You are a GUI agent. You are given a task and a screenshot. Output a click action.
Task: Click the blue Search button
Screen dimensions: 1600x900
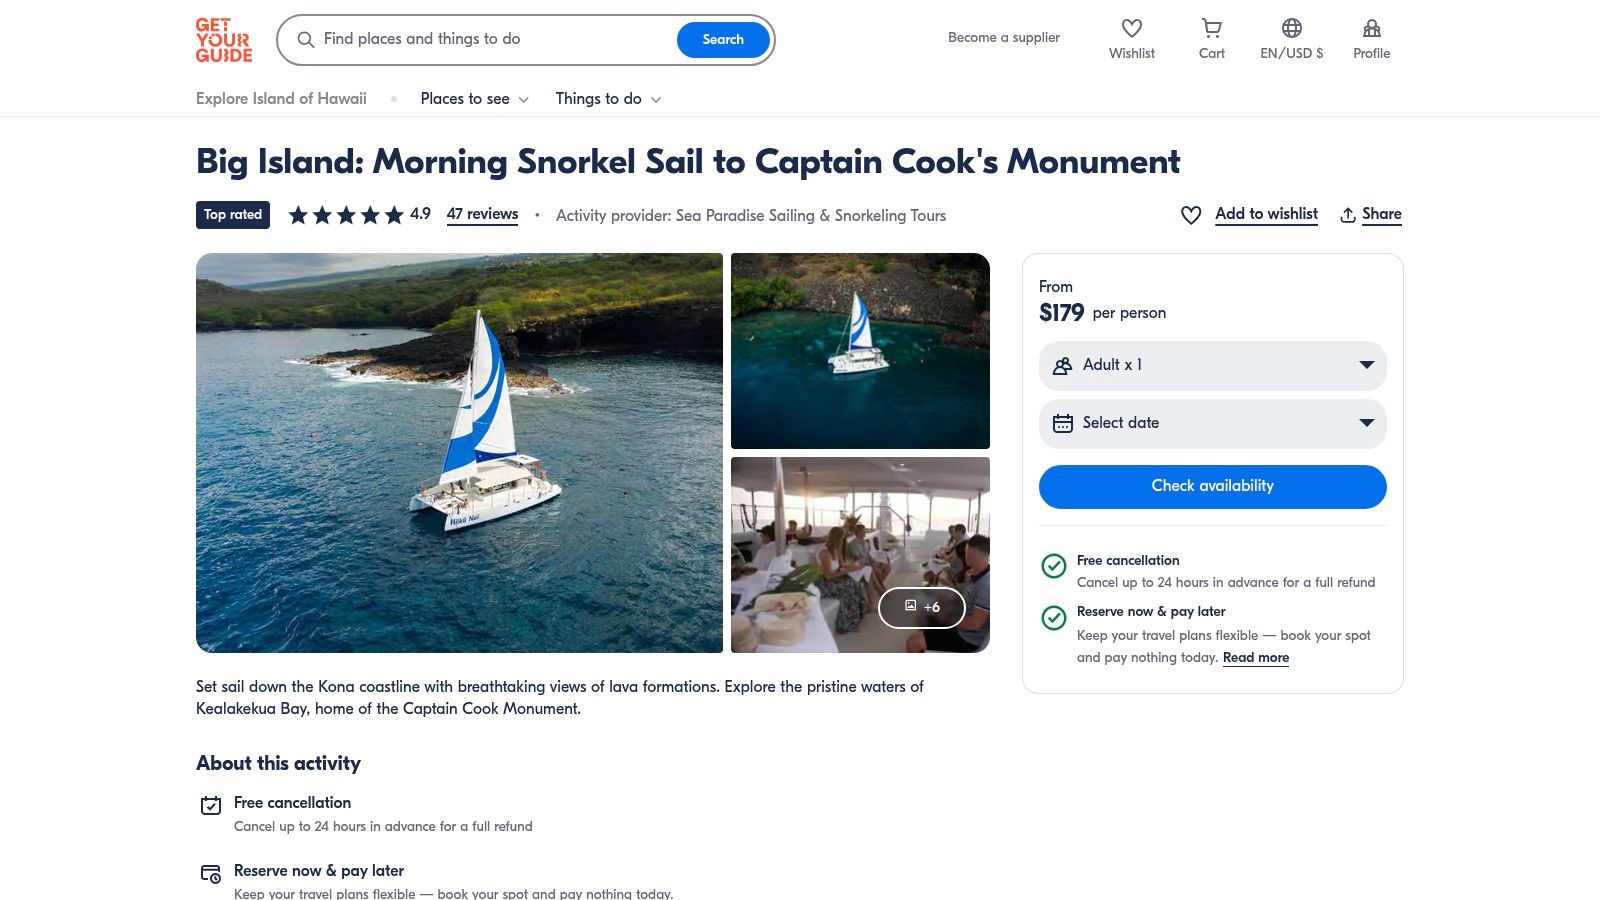723,40
